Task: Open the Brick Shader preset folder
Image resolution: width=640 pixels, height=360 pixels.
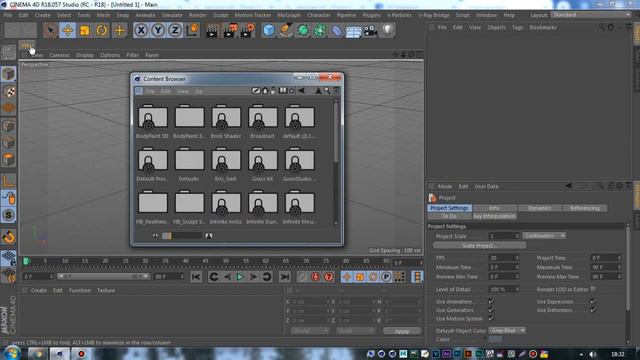Action: coord(226,118)
